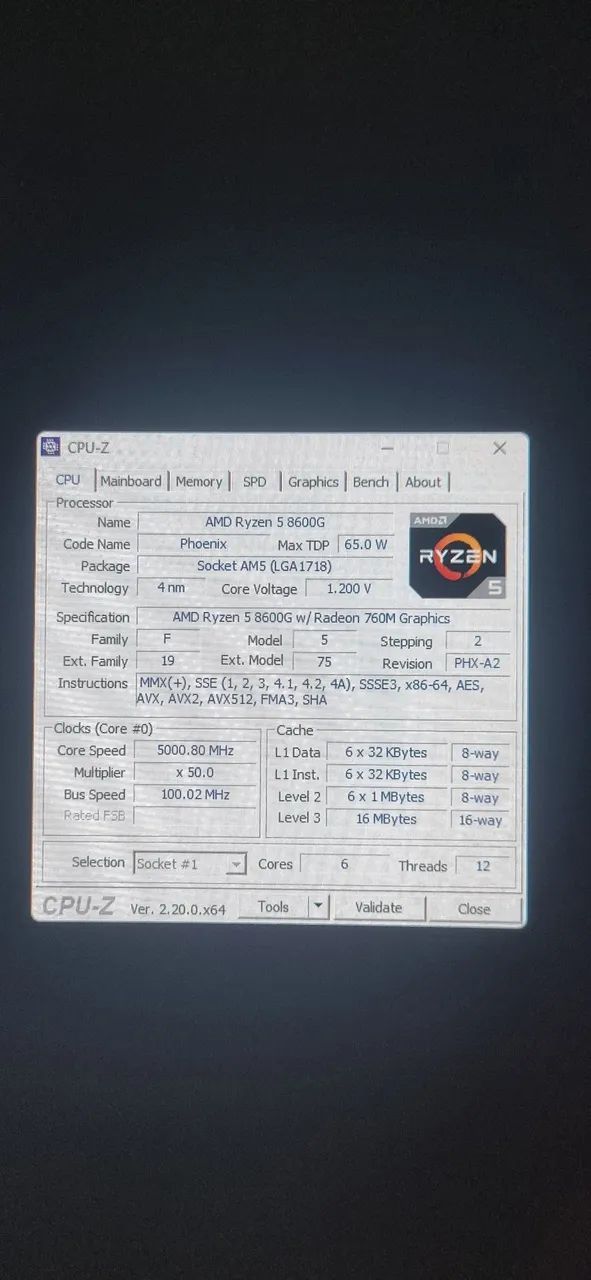The height and width of the screenshot is (1280, 591).
Task: Click the Level 3 value '16 MBytes'
Action: pos(386,819)
